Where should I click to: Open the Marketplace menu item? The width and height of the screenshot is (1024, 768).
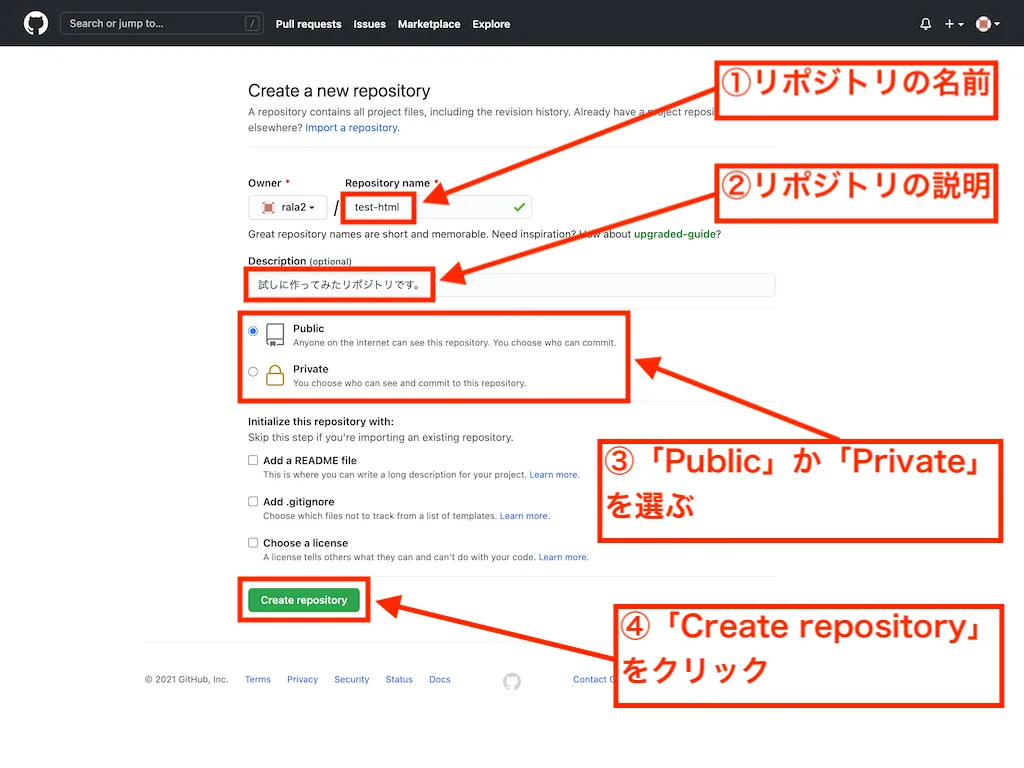(x=428, y=23)
